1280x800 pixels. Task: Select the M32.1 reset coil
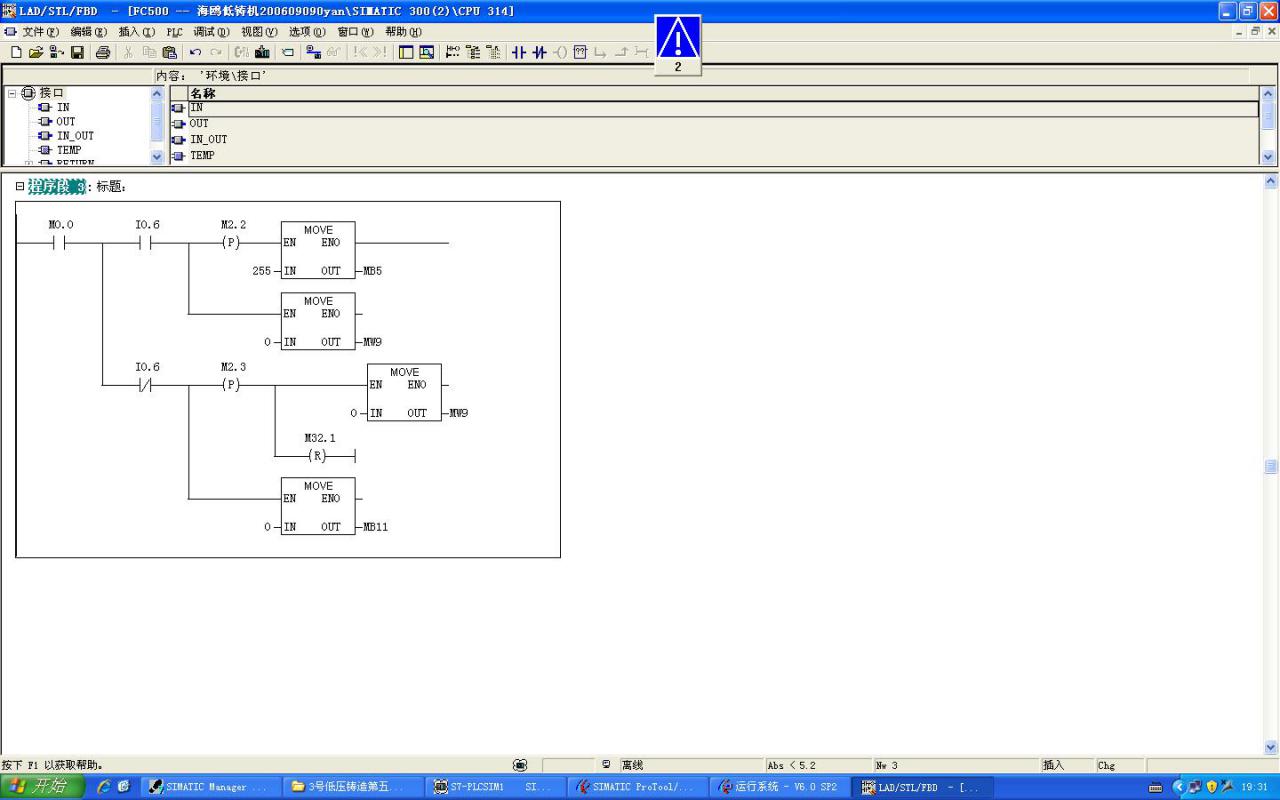(319, 456)
